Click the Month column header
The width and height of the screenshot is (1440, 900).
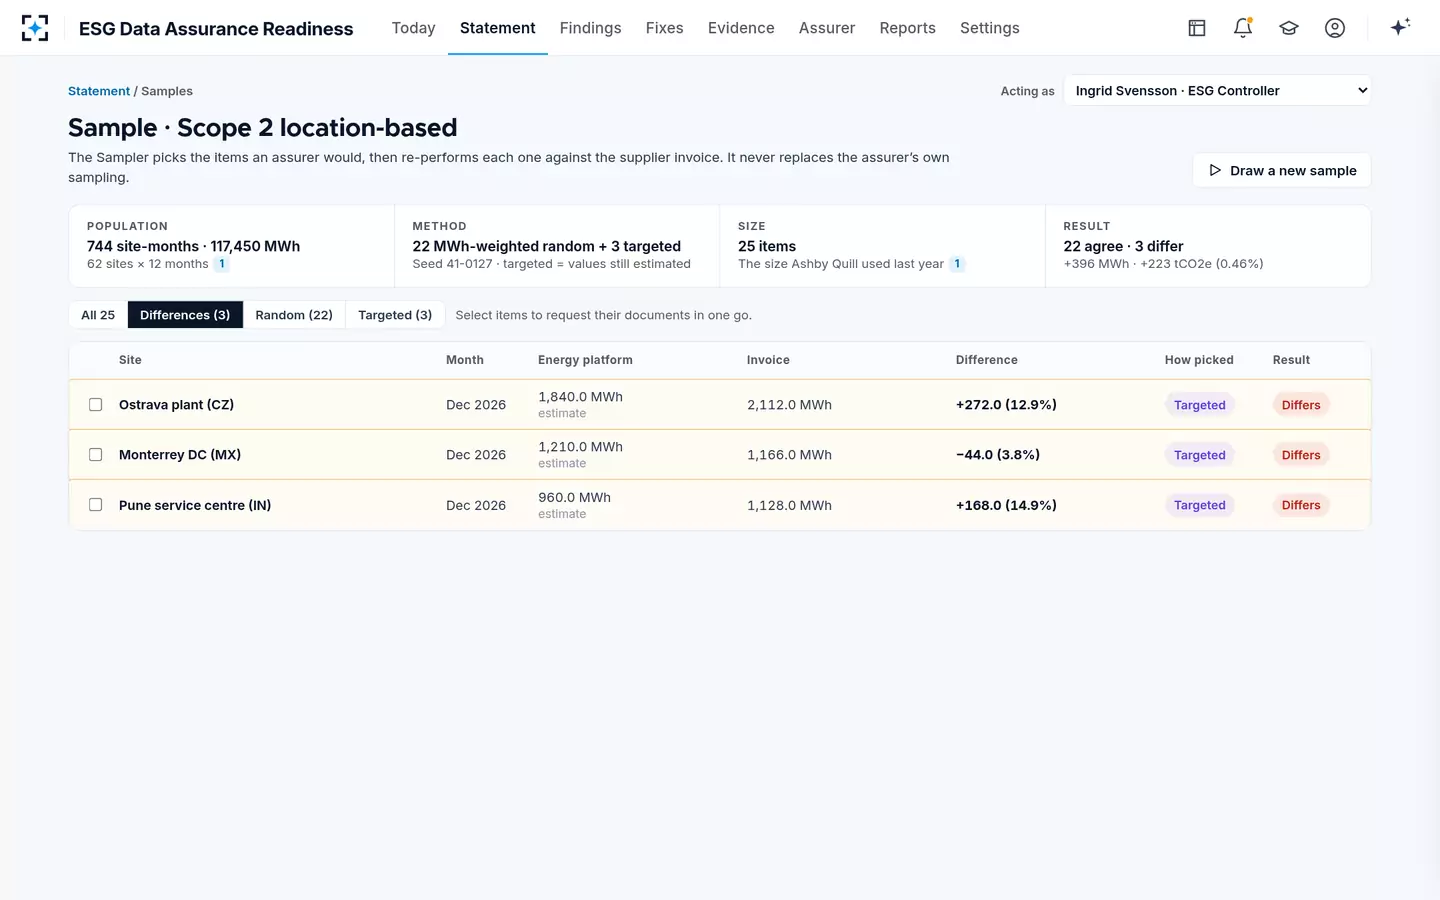[465, 360]
